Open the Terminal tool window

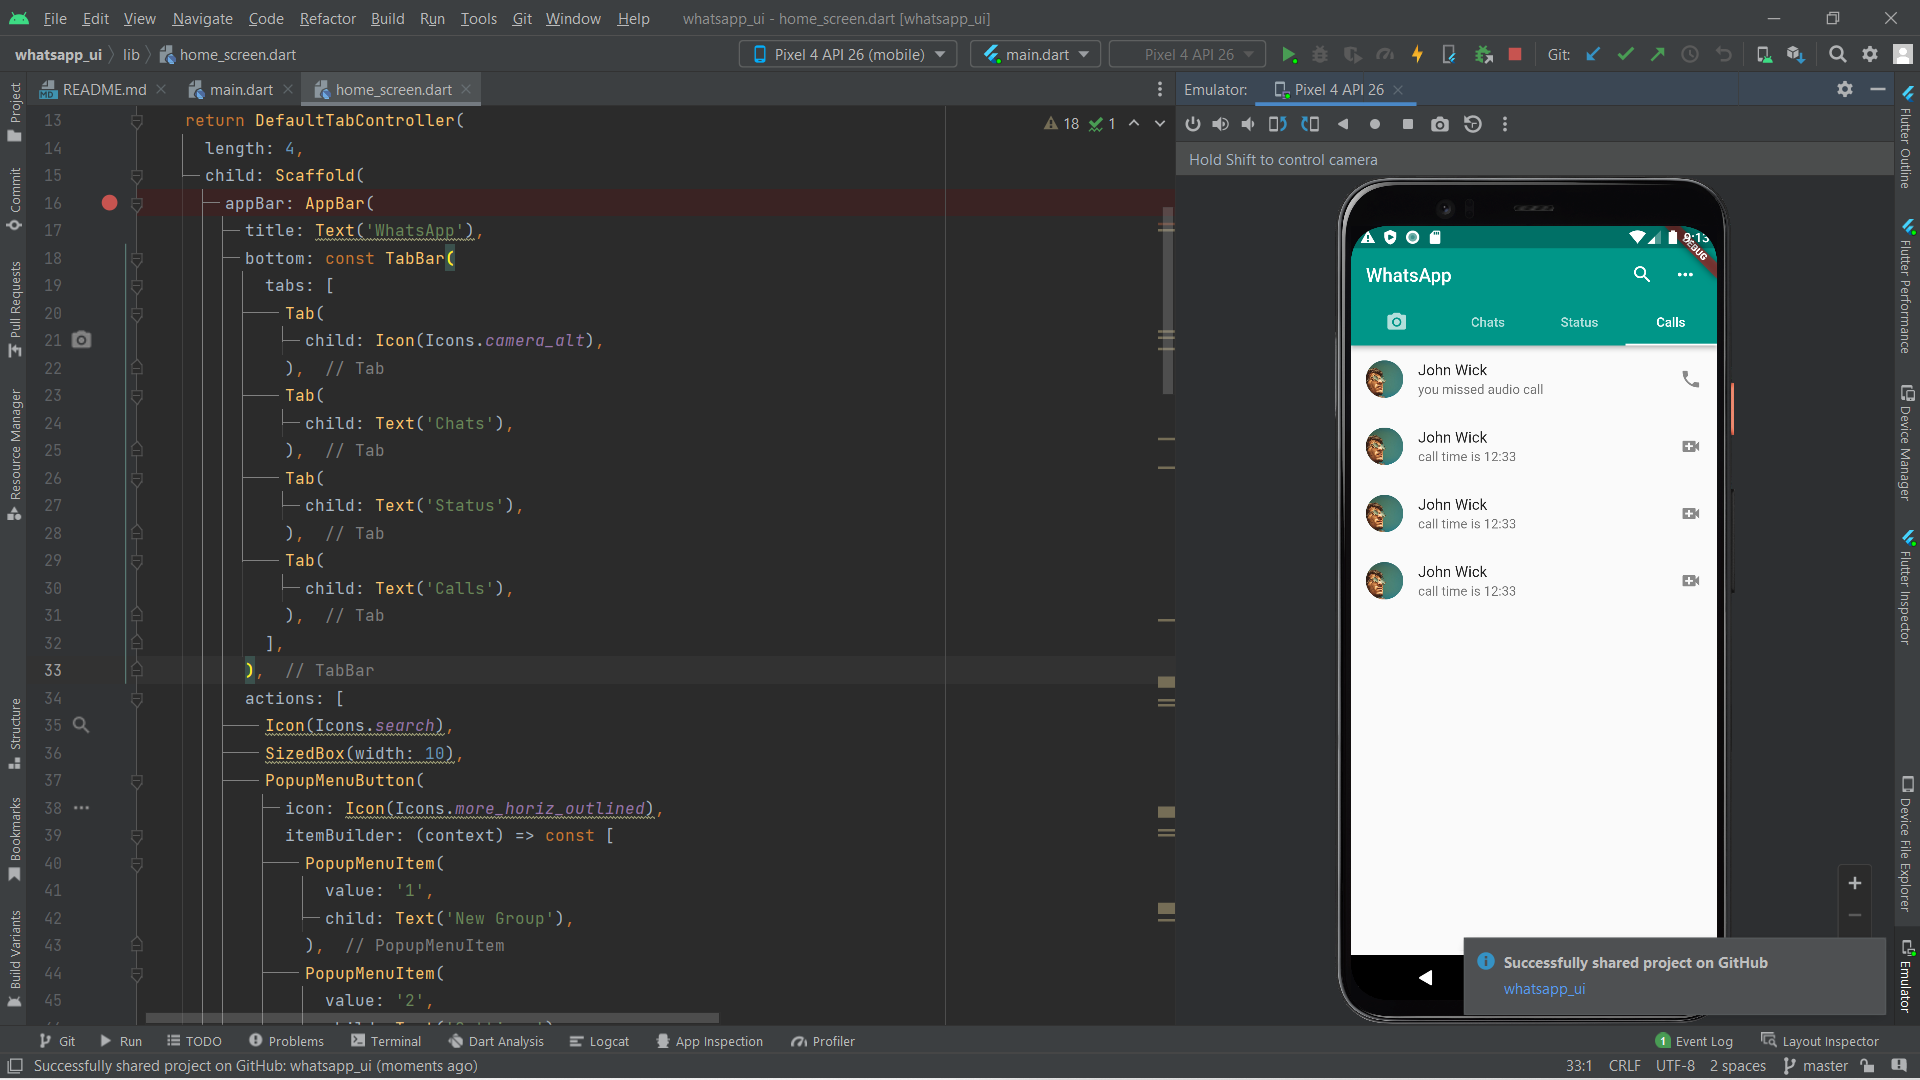(x=386, y=1041)
